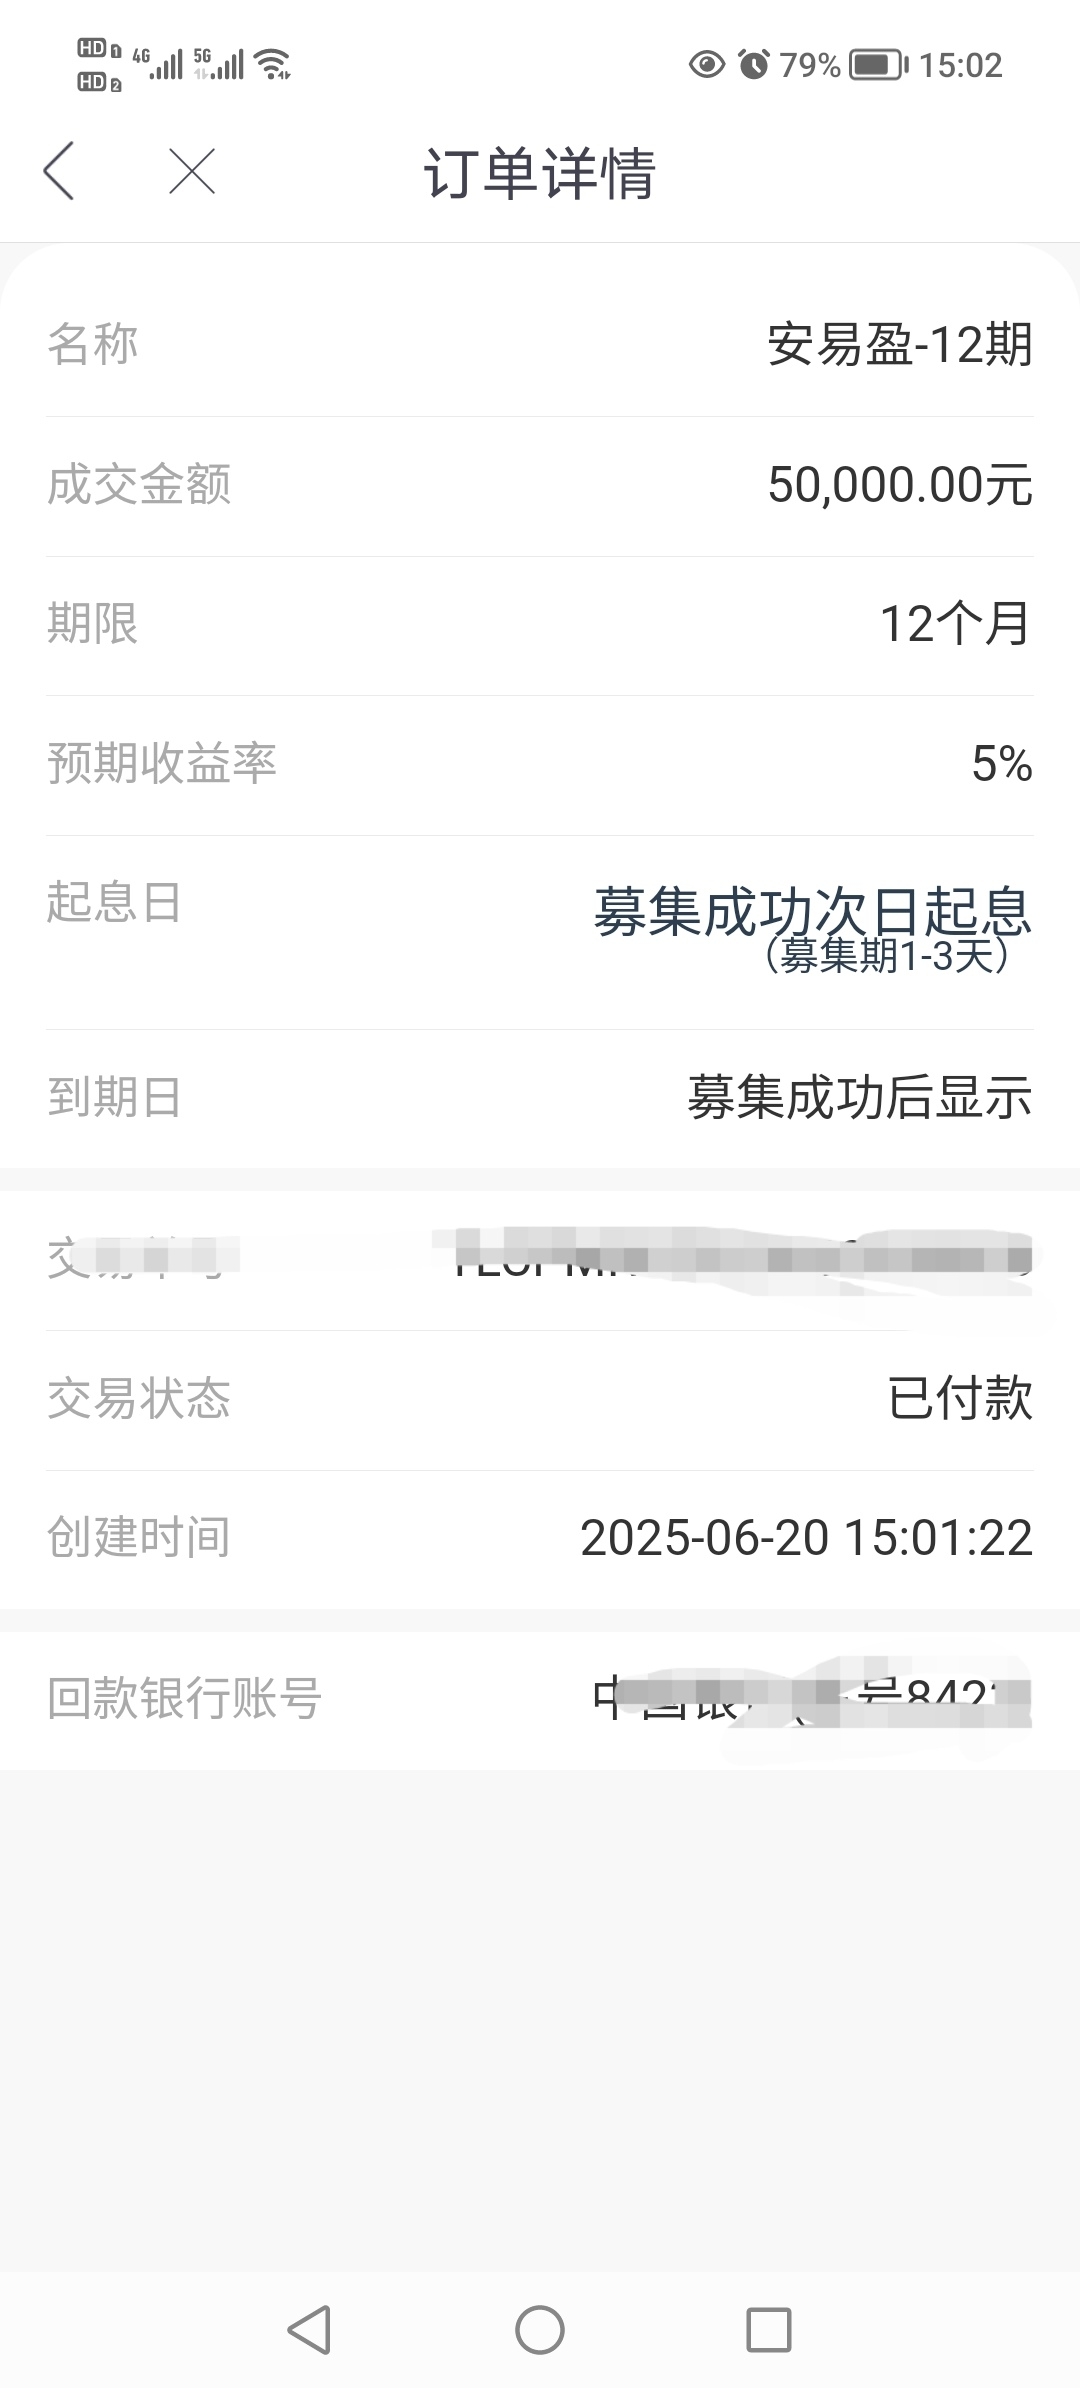Tap creation time 2025-06-20 15:01:22
The height and width of the screenshot is (2388, 1080).
coord(806,1538)
